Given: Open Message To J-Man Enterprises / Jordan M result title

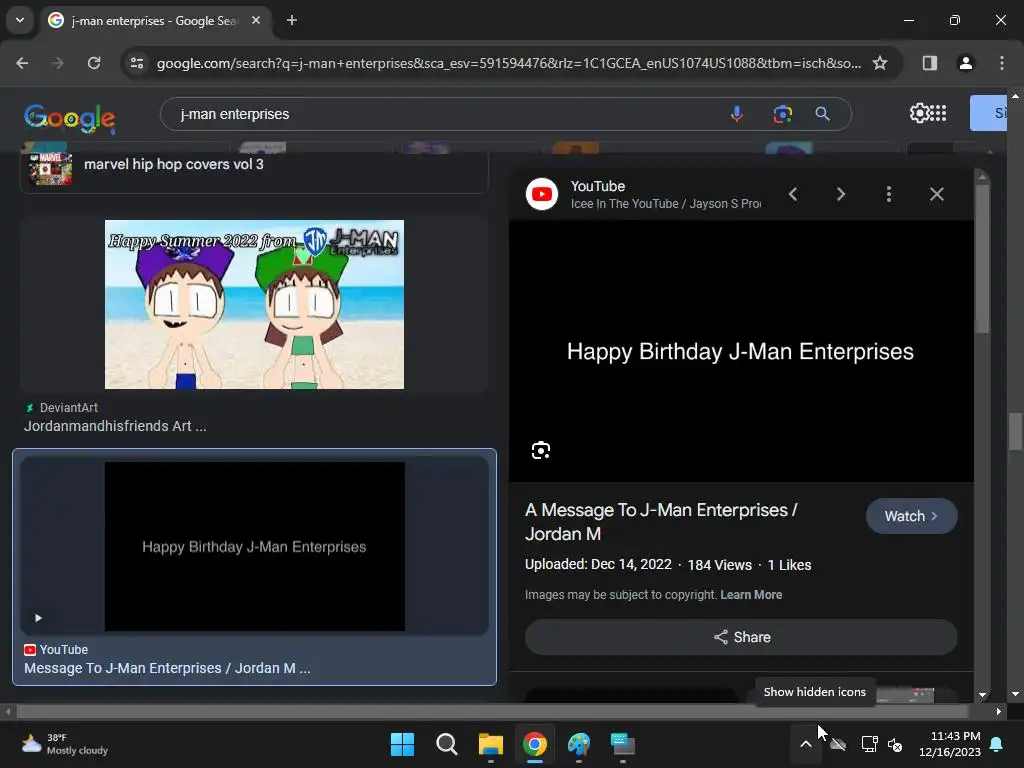Looking at the screenshot, I should click(x=167, y=668).
